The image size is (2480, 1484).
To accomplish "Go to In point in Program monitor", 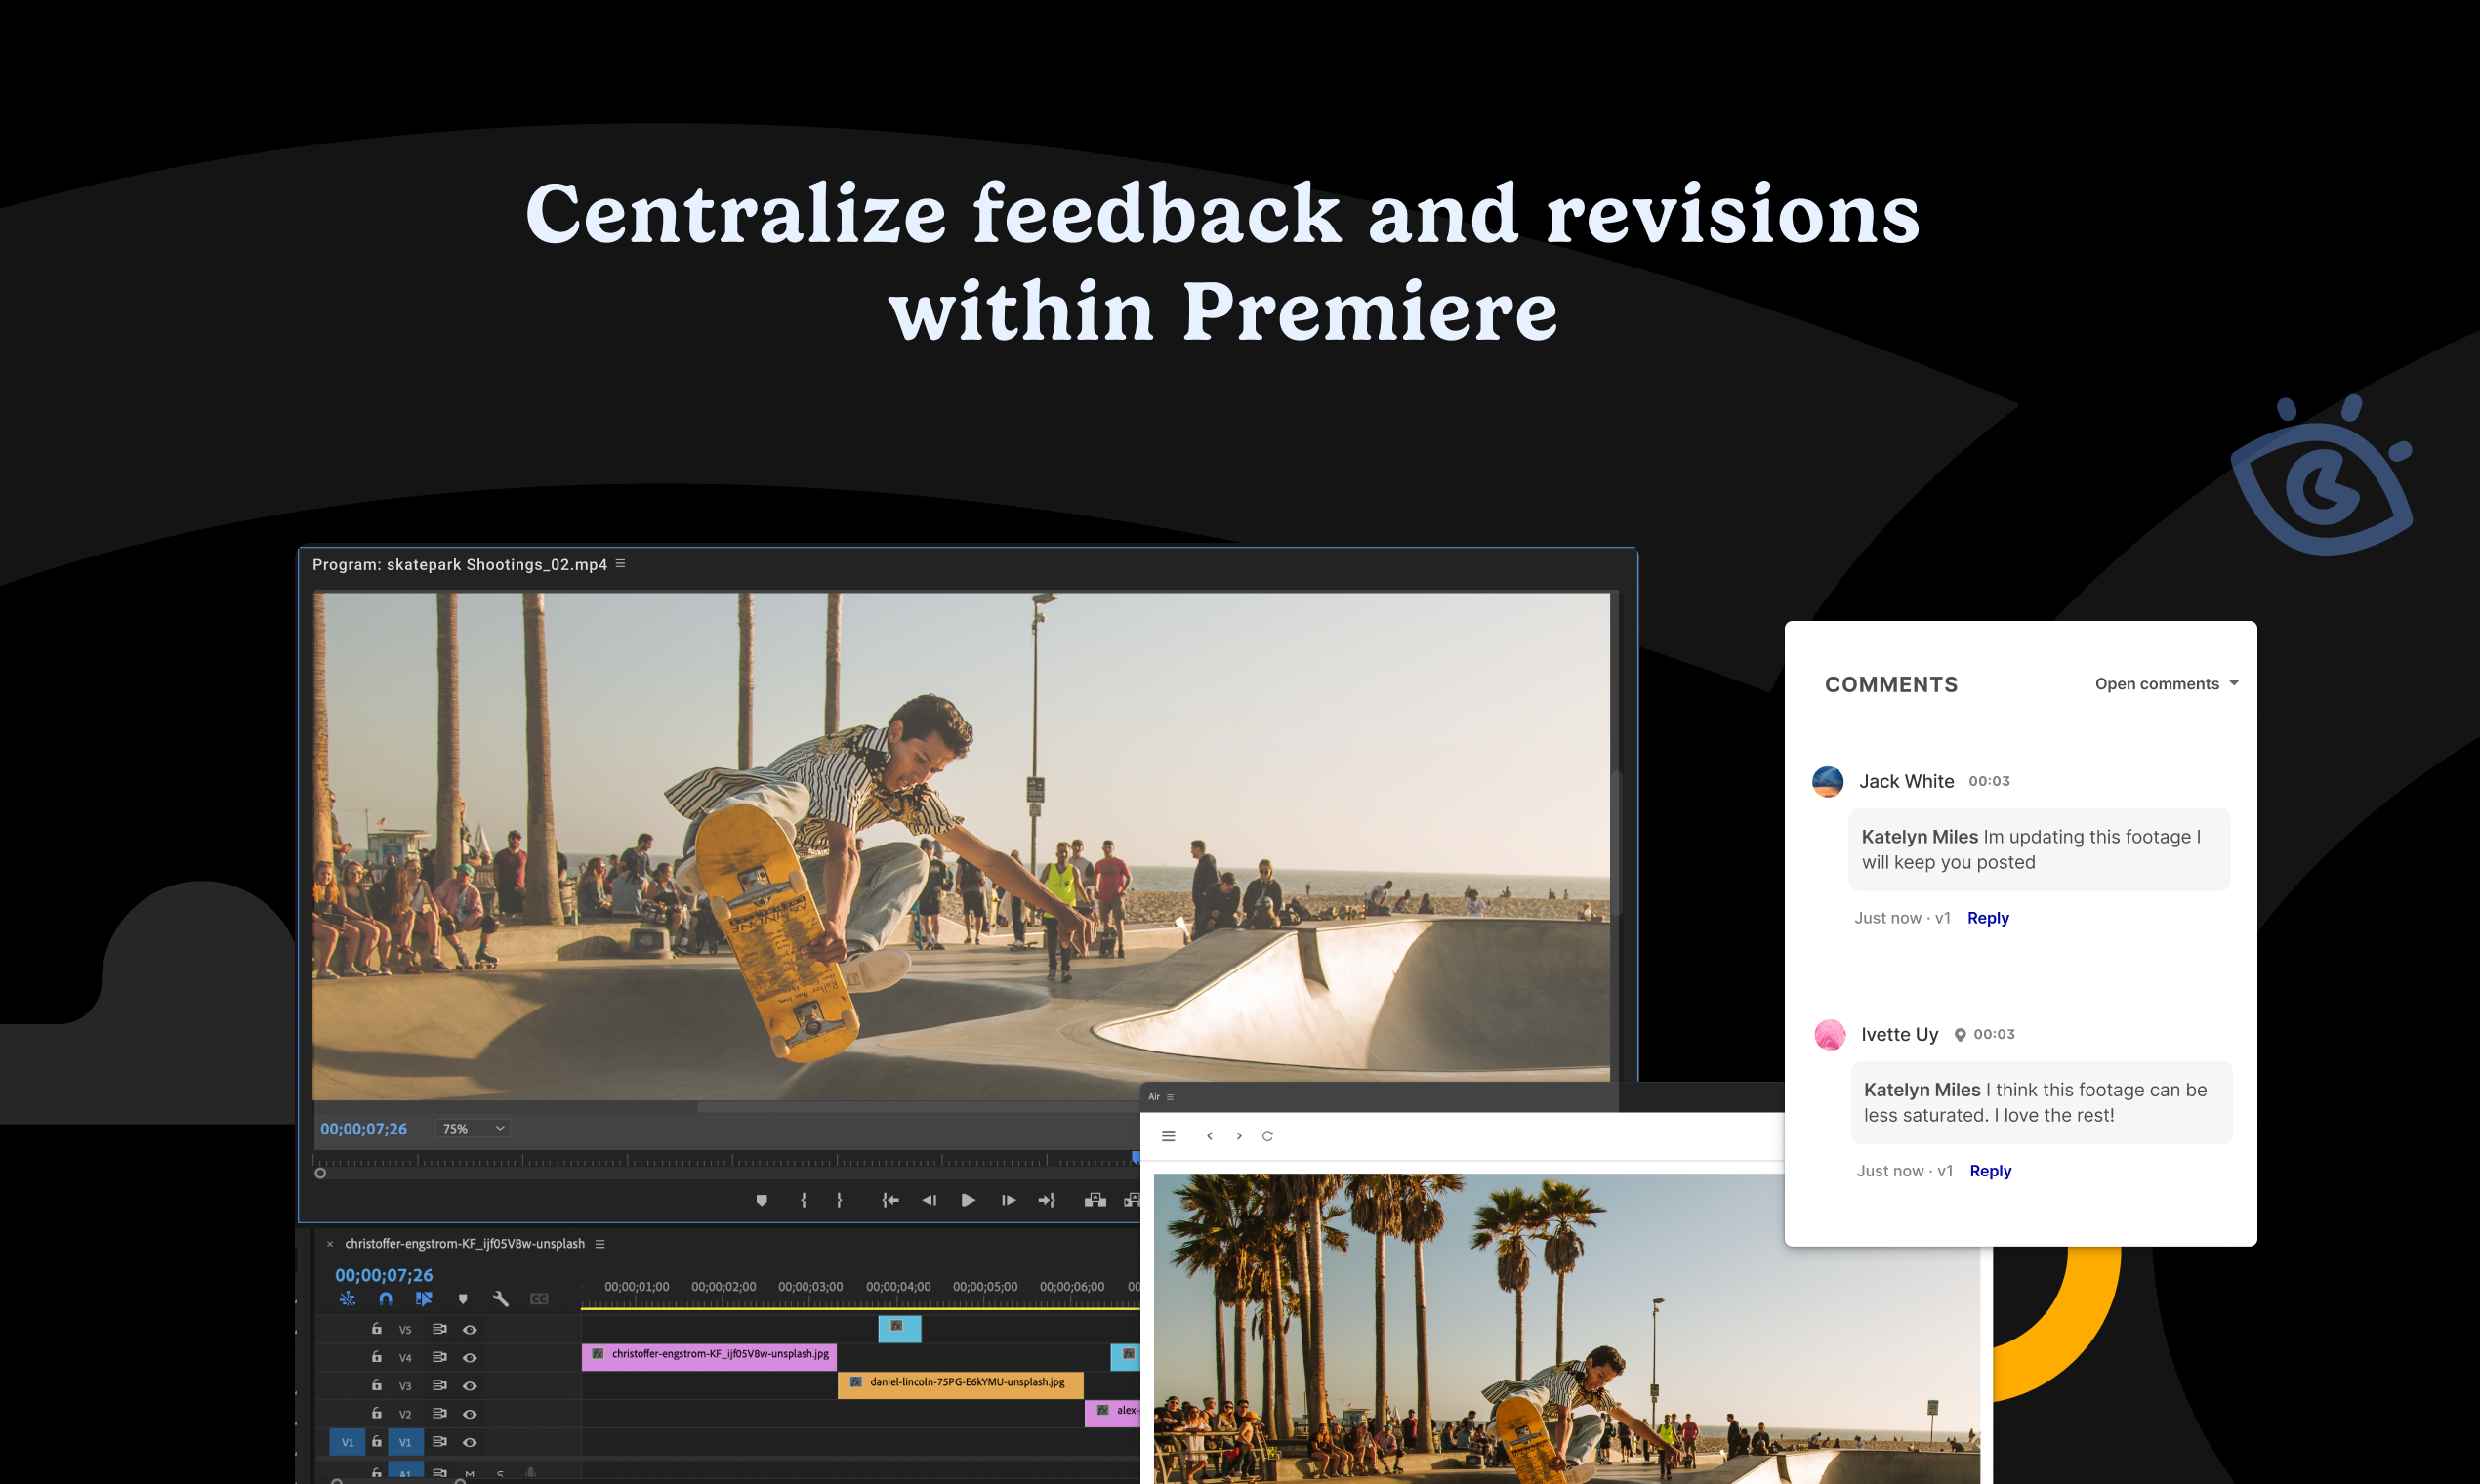I will click(x=890, y=1200).
